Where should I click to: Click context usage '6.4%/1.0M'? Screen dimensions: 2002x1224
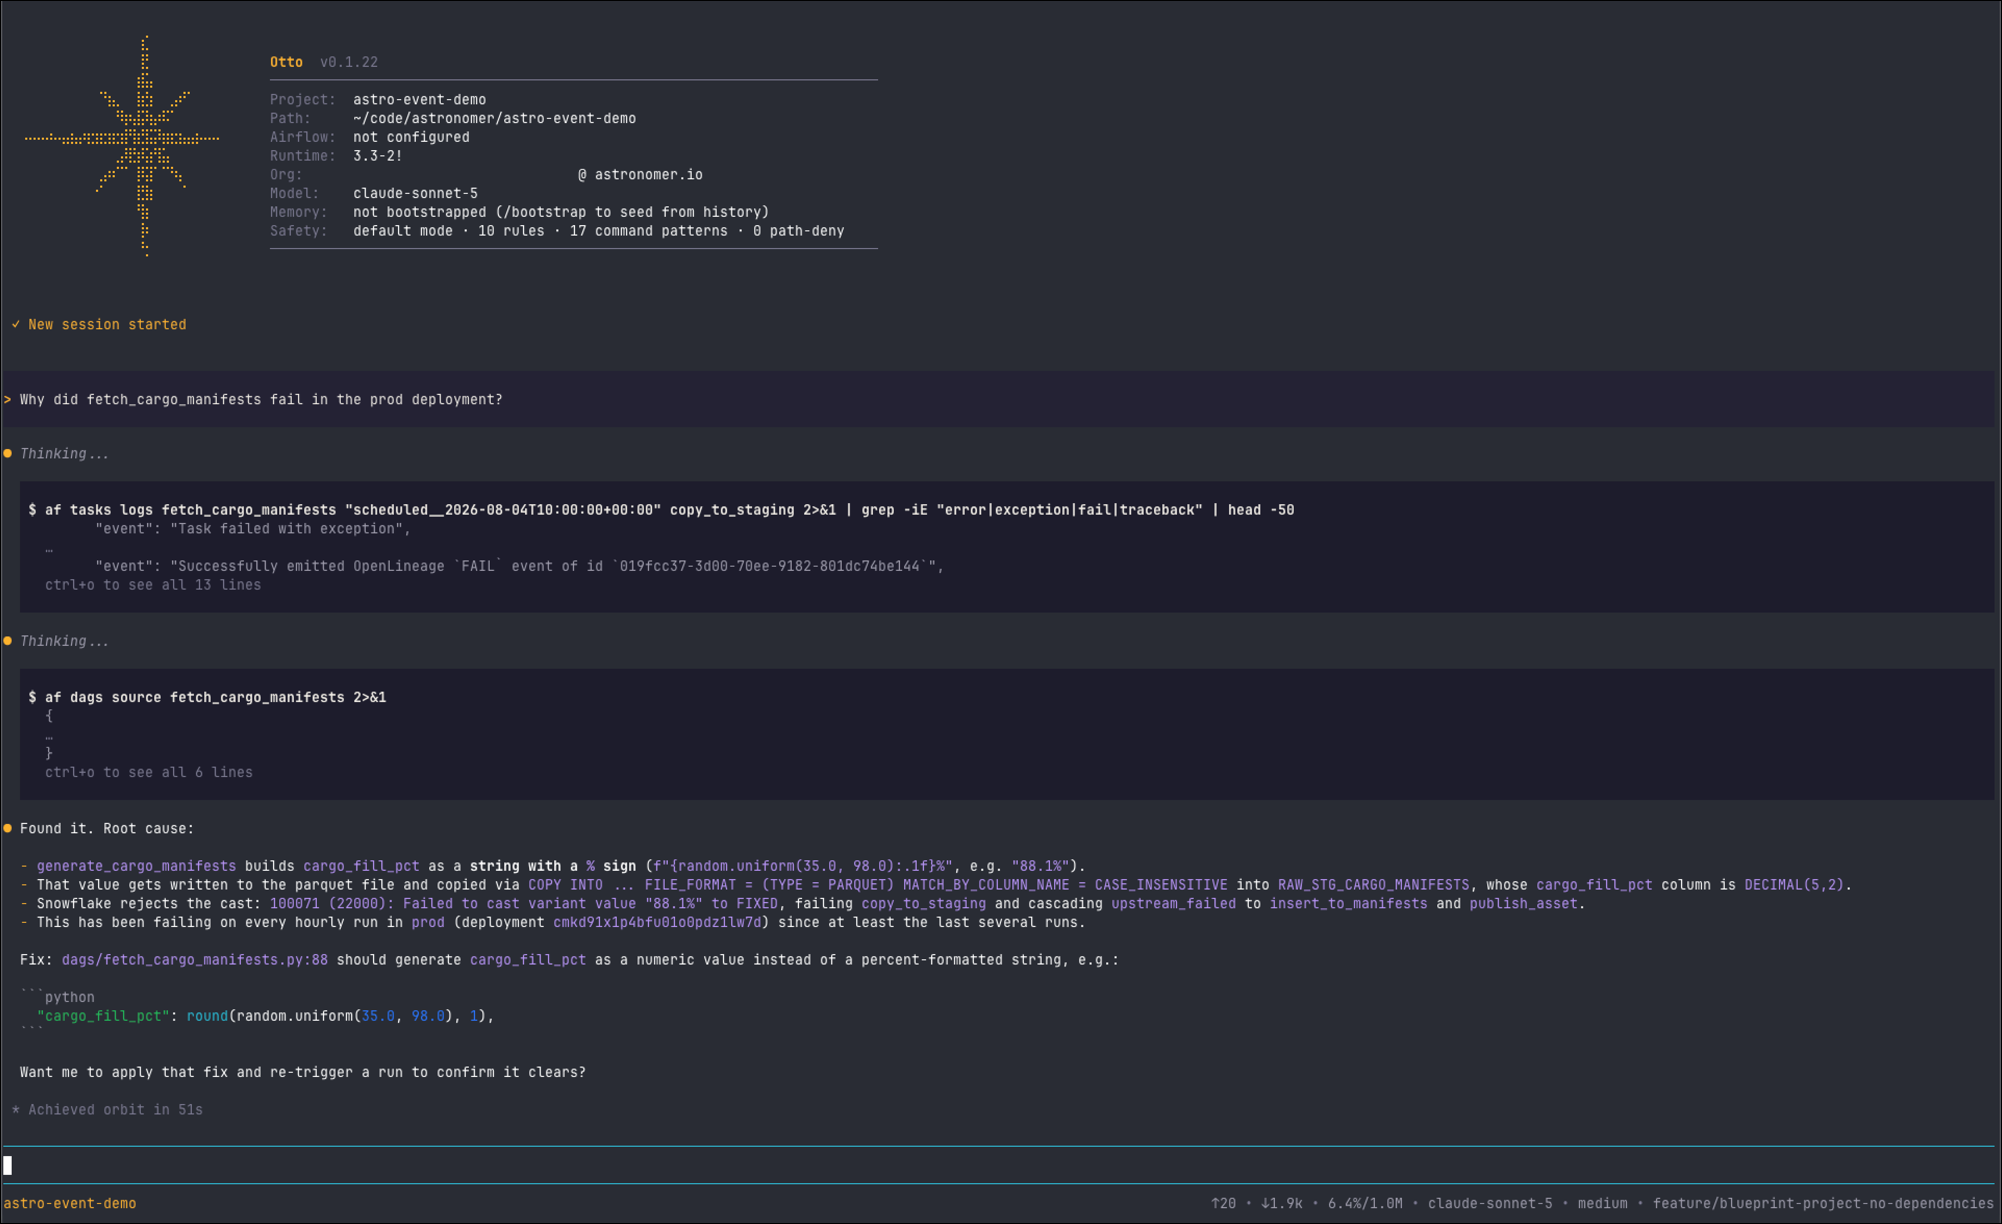(1365, 1204)
